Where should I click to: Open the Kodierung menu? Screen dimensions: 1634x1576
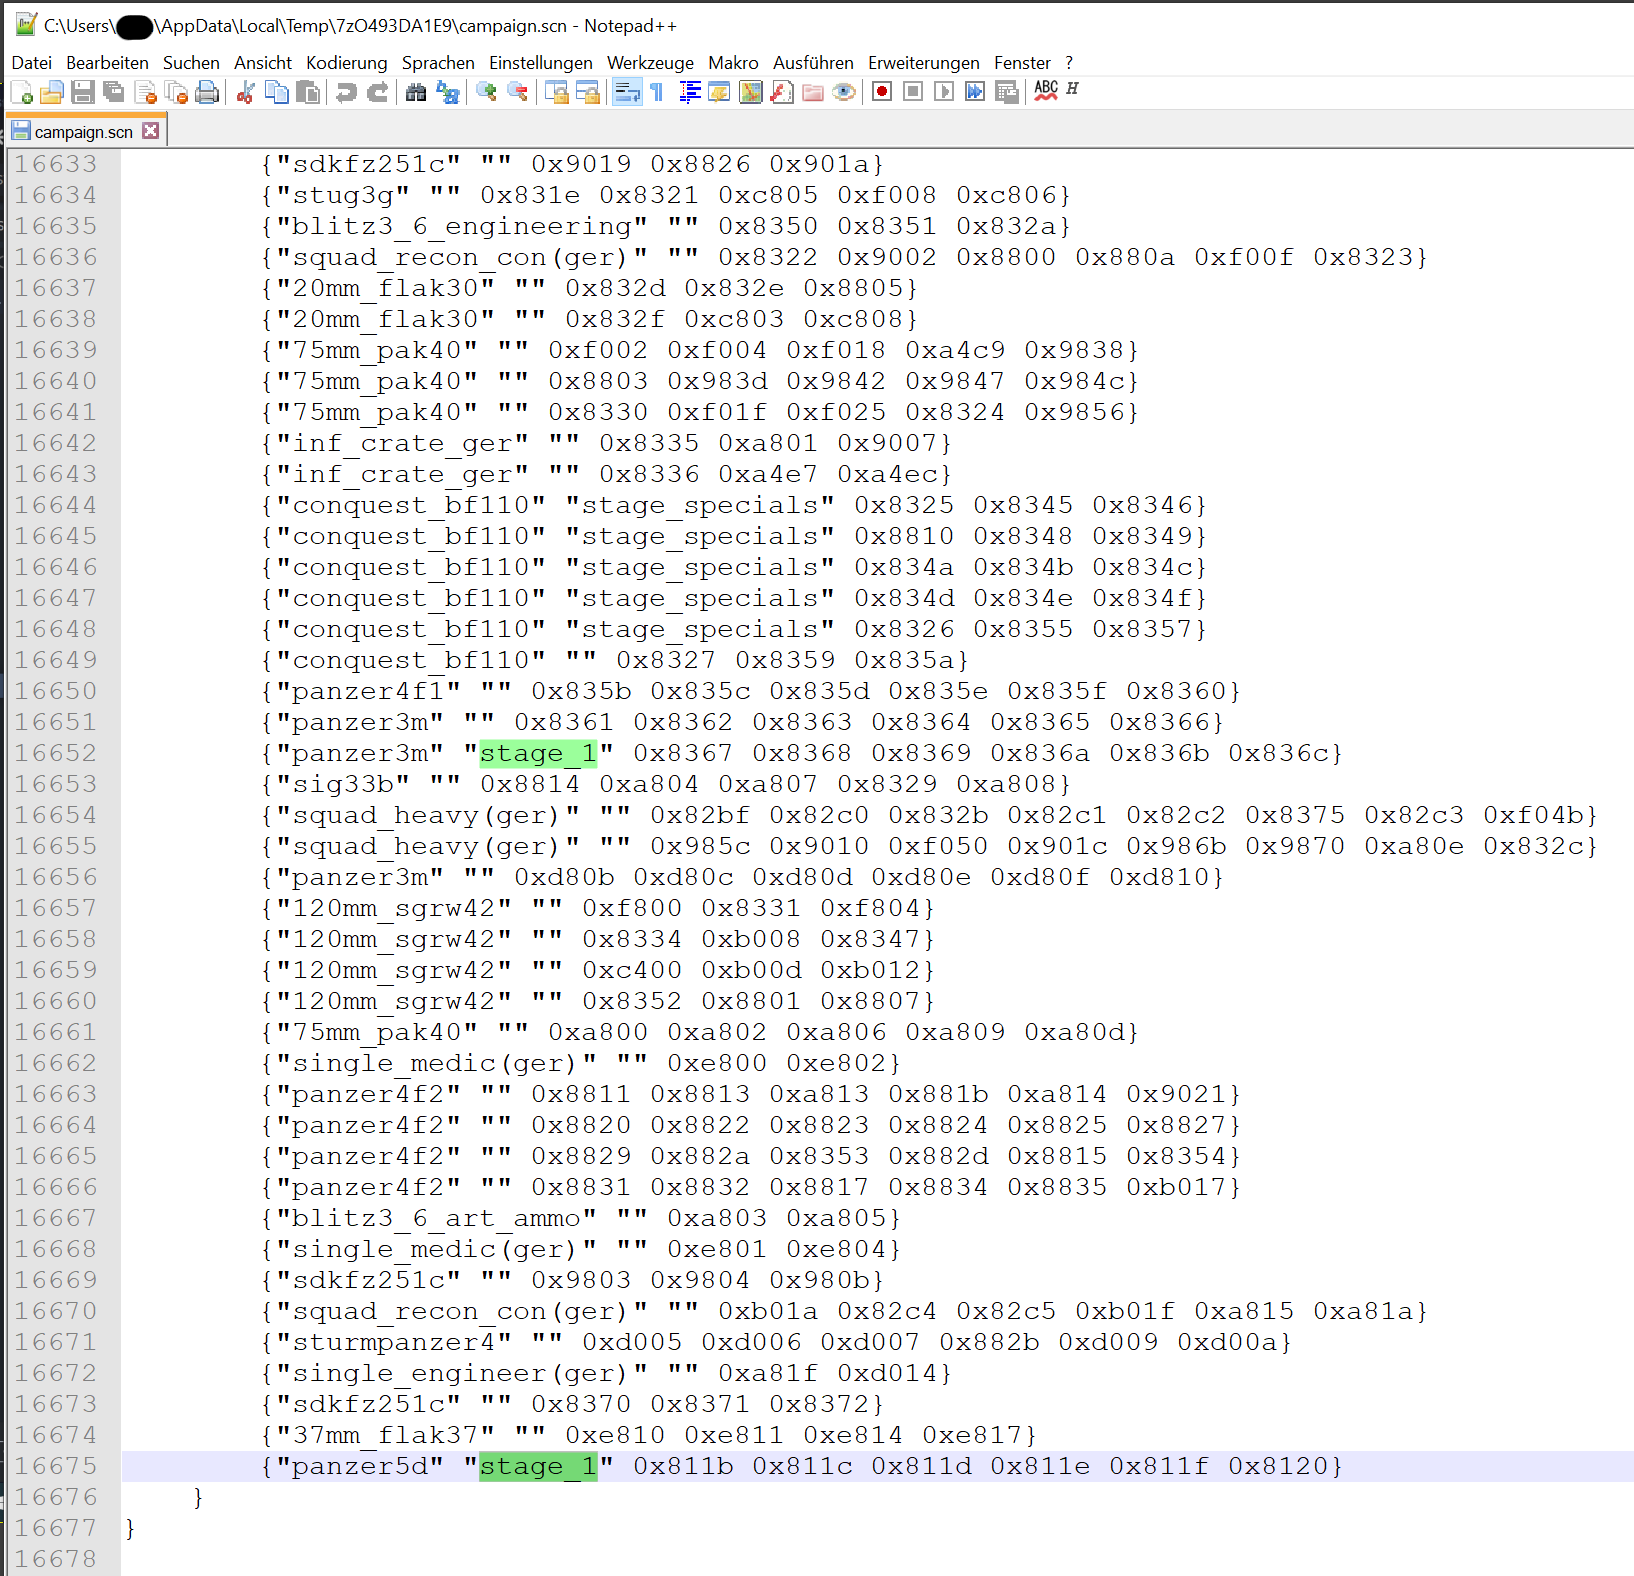(x=347, y=63)
